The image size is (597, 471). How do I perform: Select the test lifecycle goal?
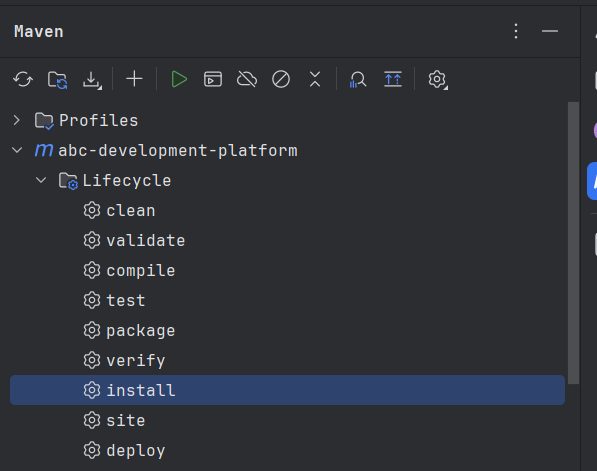pos(287,300)
